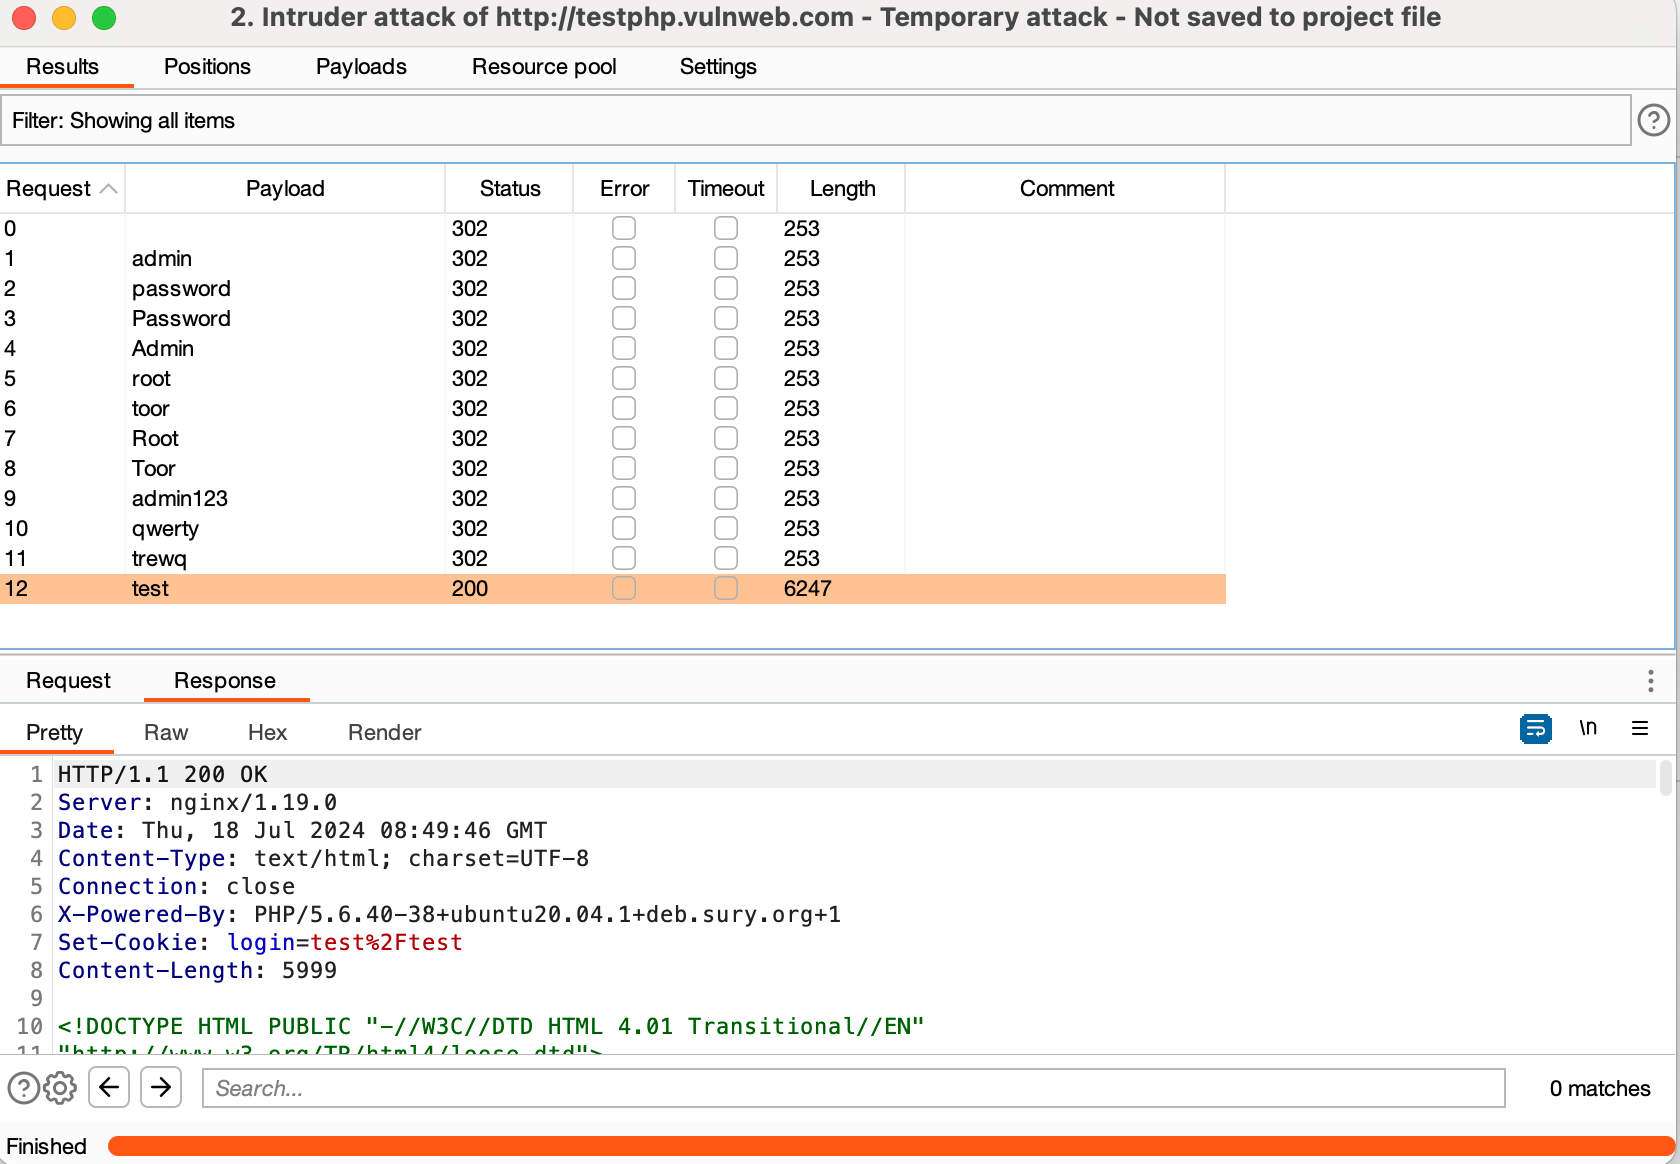Screen dimensions: 1680x1164
Task: Select the row with payload admin
Action: coord(613,258)
